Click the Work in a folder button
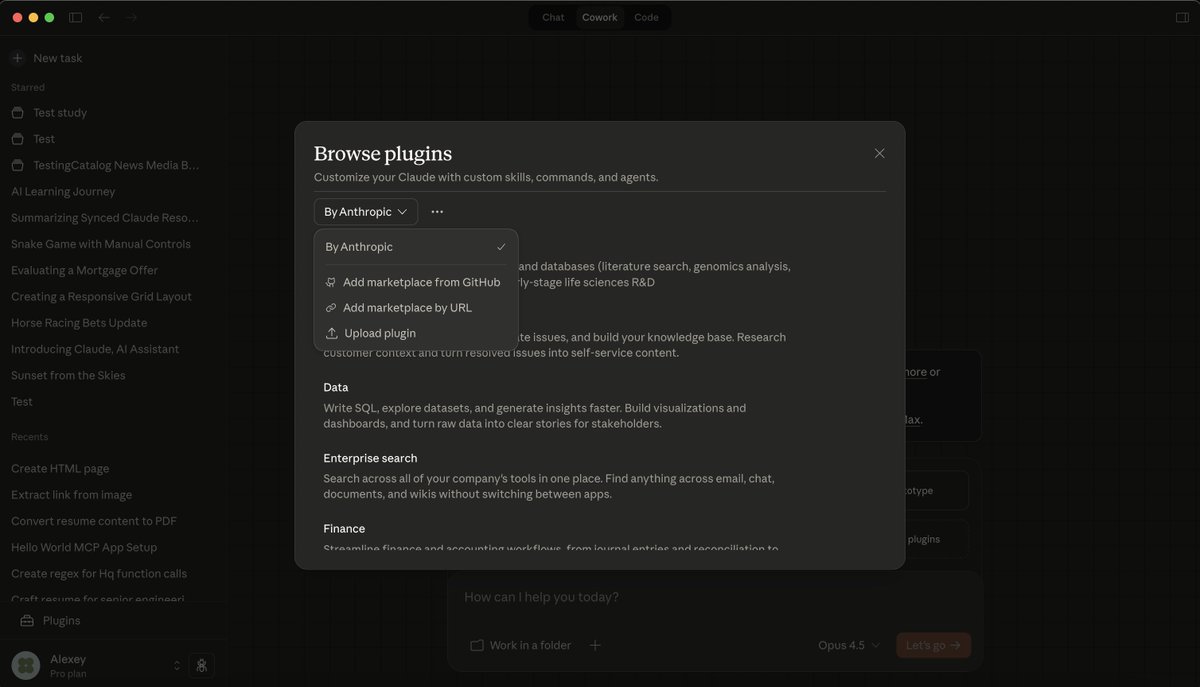1200x687 pixels. [x=520, y=645]
